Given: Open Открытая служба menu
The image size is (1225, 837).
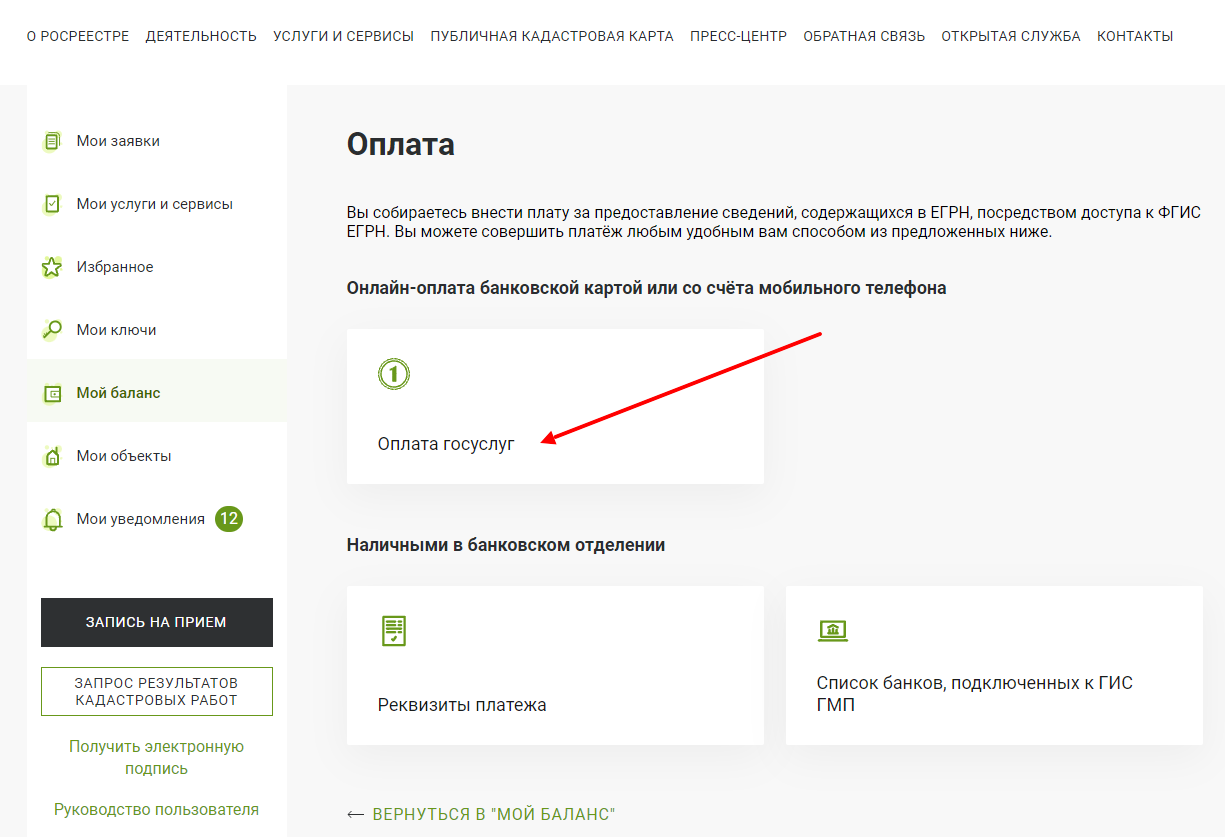Looking at the screenshot, I should click(x=1011, y=36).
